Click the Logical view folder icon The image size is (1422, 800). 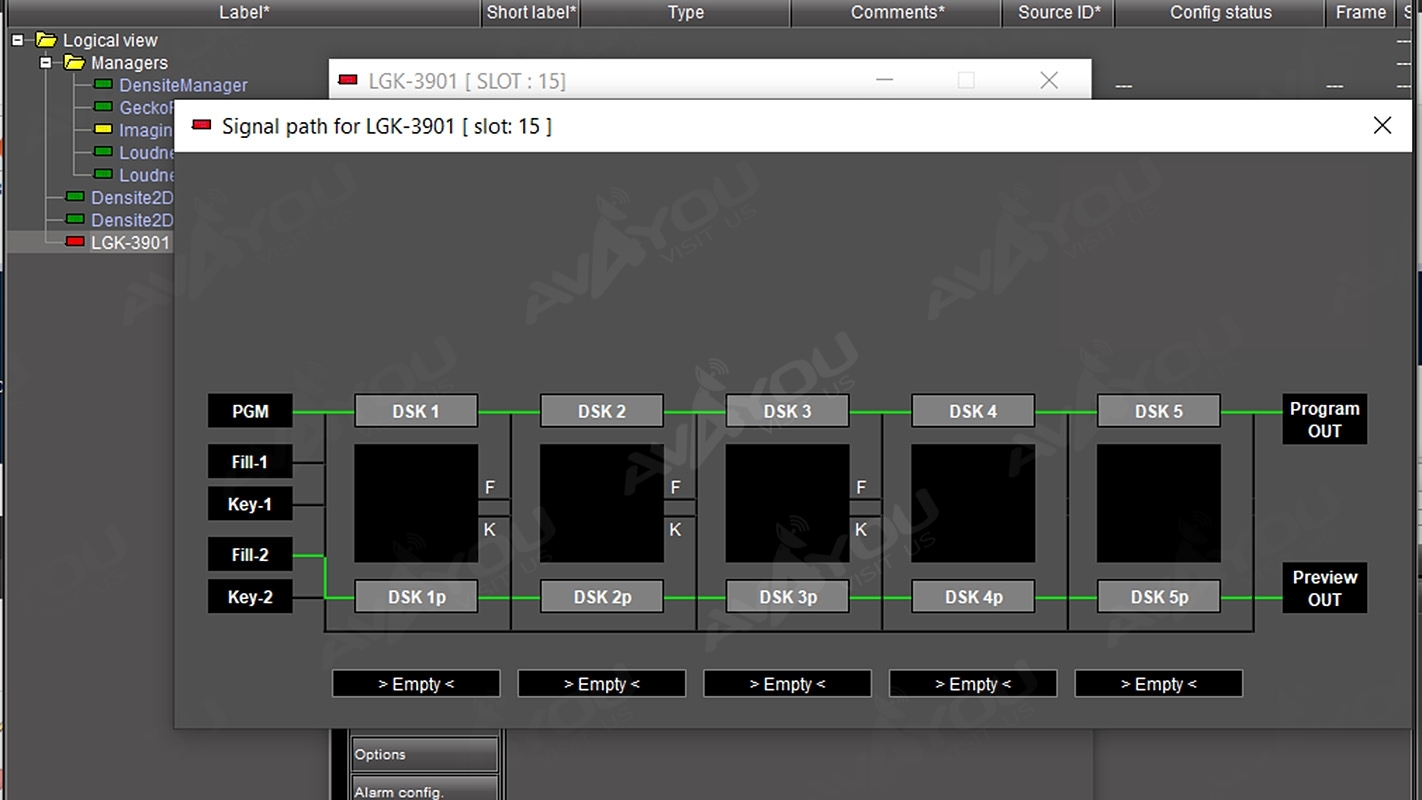[46, 40]
